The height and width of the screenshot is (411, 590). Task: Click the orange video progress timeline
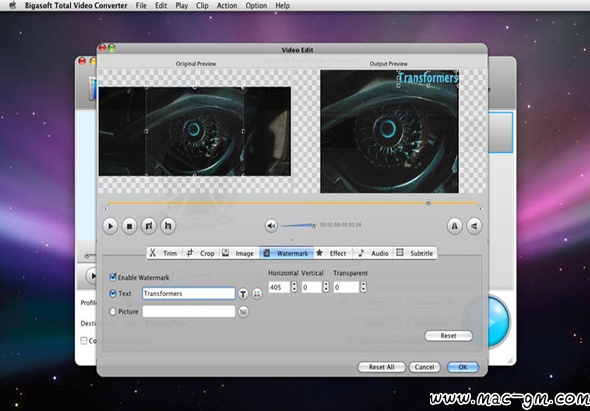(x=293, y=203)
